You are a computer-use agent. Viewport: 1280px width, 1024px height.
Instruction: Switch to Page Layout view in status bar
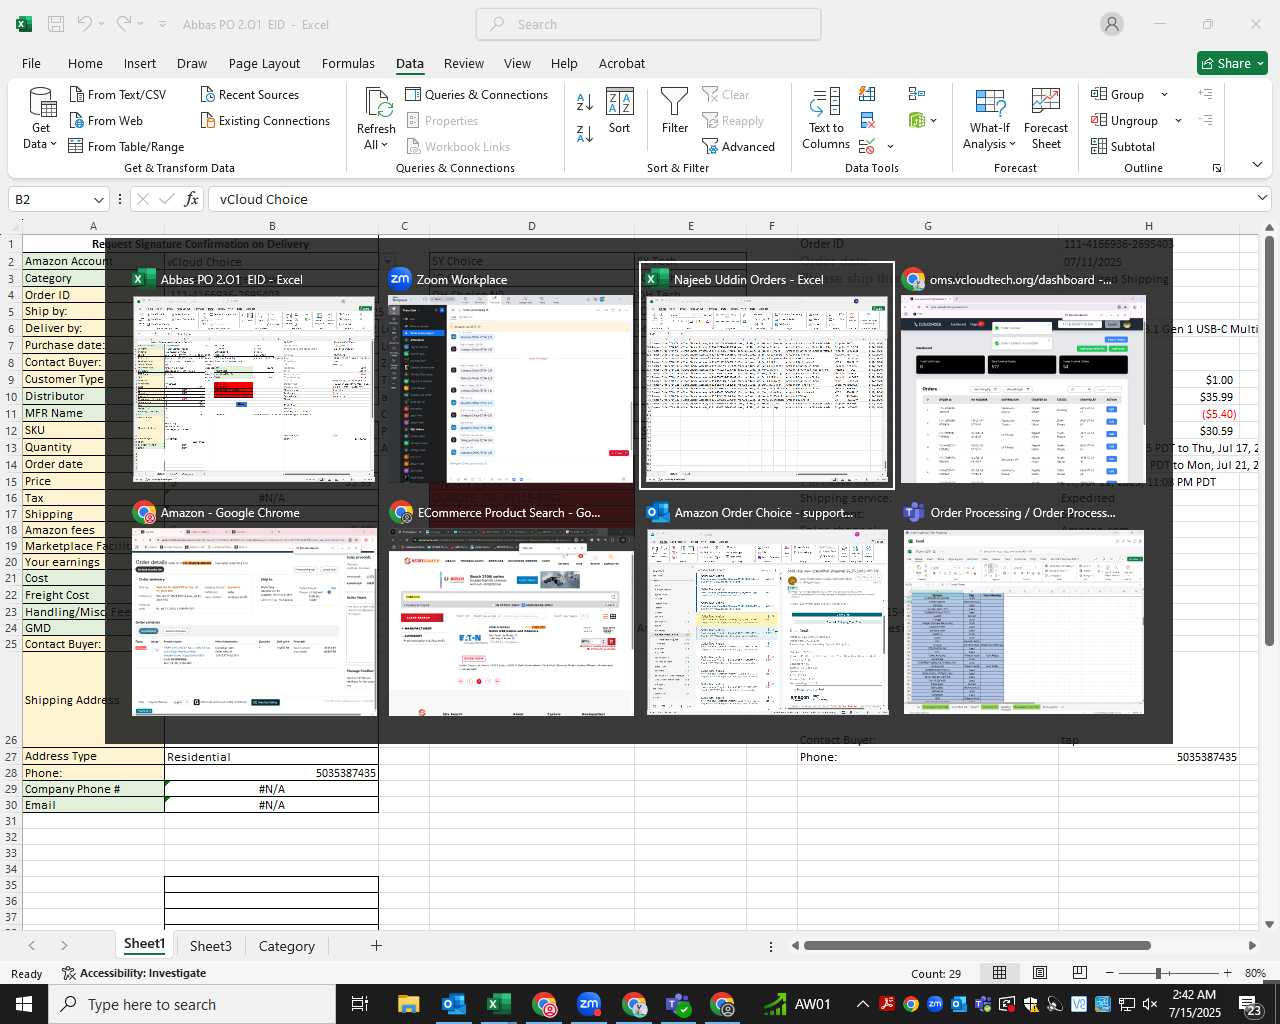tap(1040, 973)
